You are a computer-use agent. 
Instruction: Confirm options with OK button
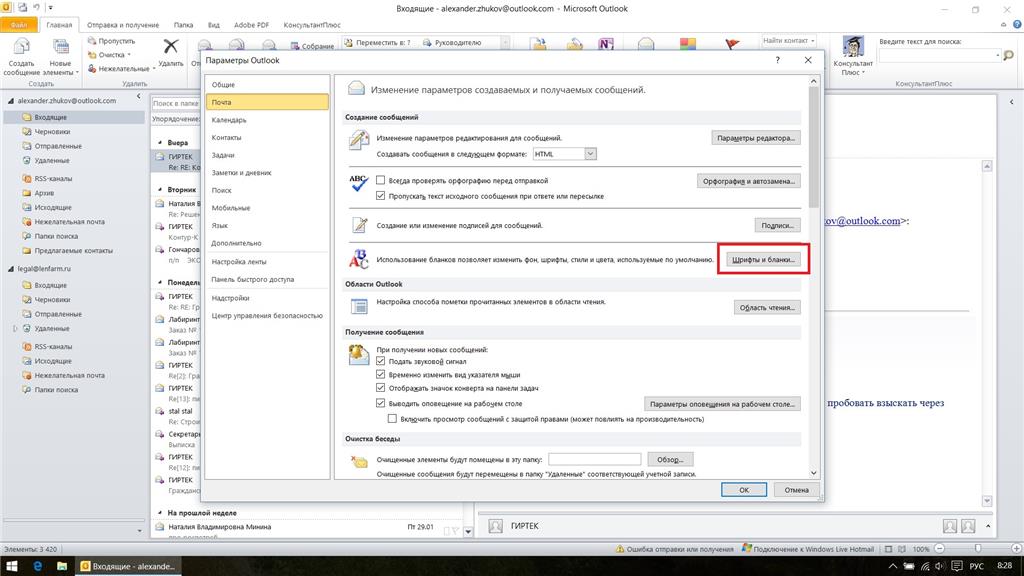pyautogui.click(x=744, y=490)
